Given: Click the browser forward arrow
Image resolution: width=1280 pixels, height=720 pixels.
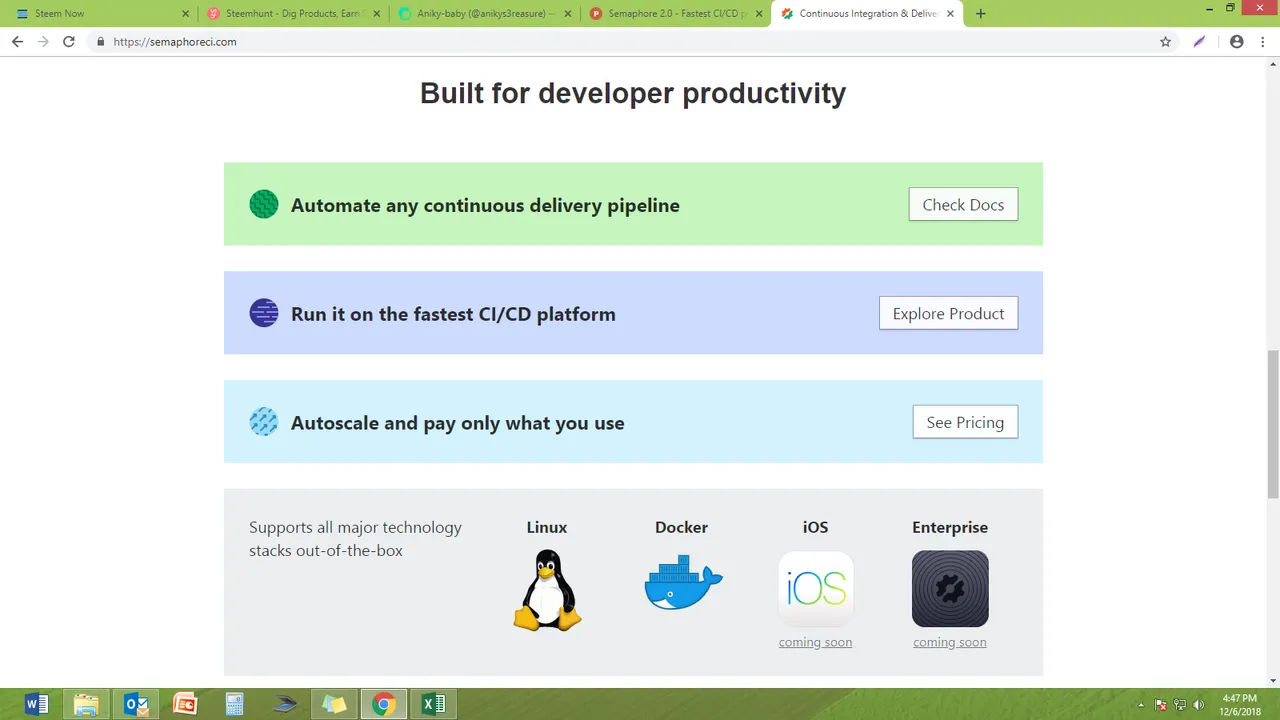Looking at the screenshot, I should [43, 42].
